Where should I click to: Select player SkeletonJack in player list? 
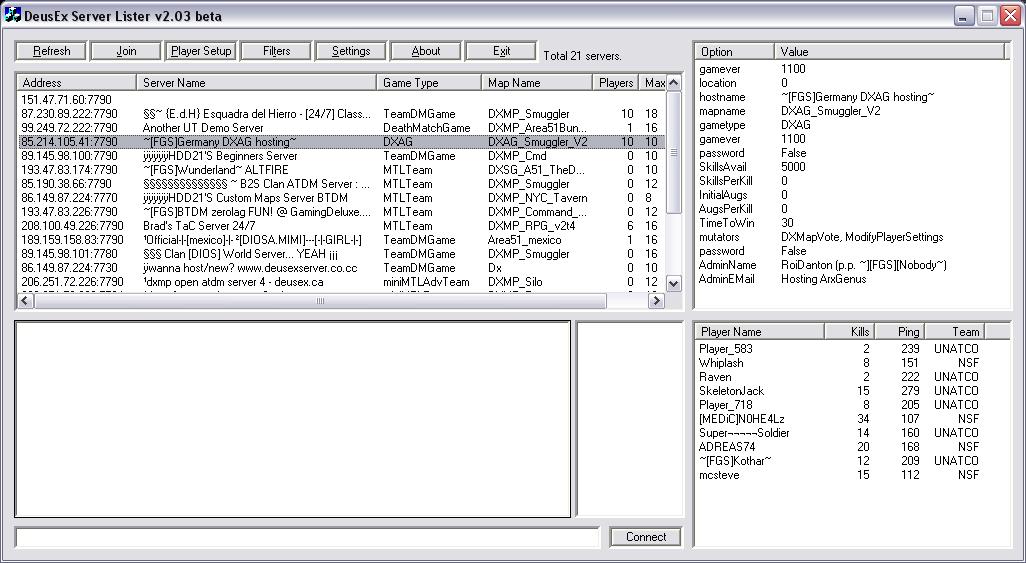[731, 391]
